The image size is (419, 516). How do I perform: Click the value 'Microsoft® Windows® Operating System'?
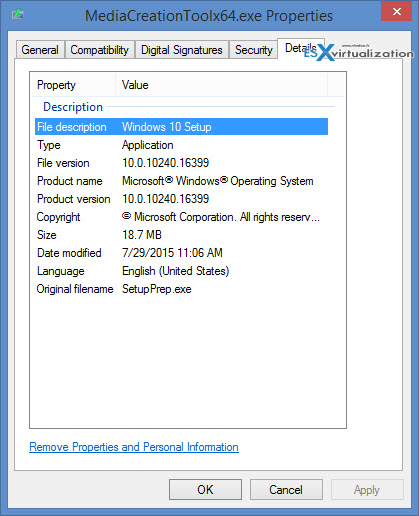coord(218,181)
